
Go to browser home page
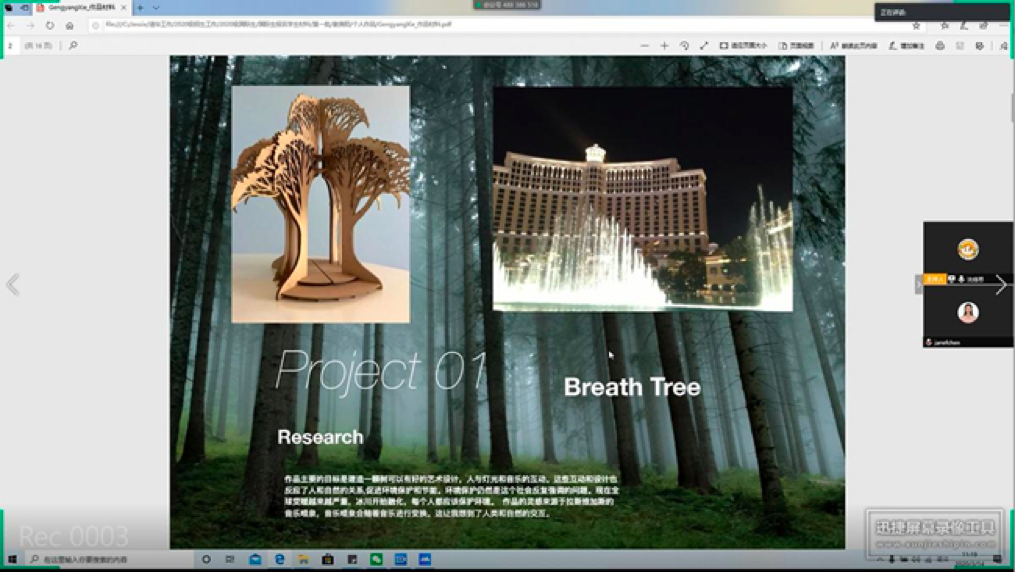tap(70, 25)
